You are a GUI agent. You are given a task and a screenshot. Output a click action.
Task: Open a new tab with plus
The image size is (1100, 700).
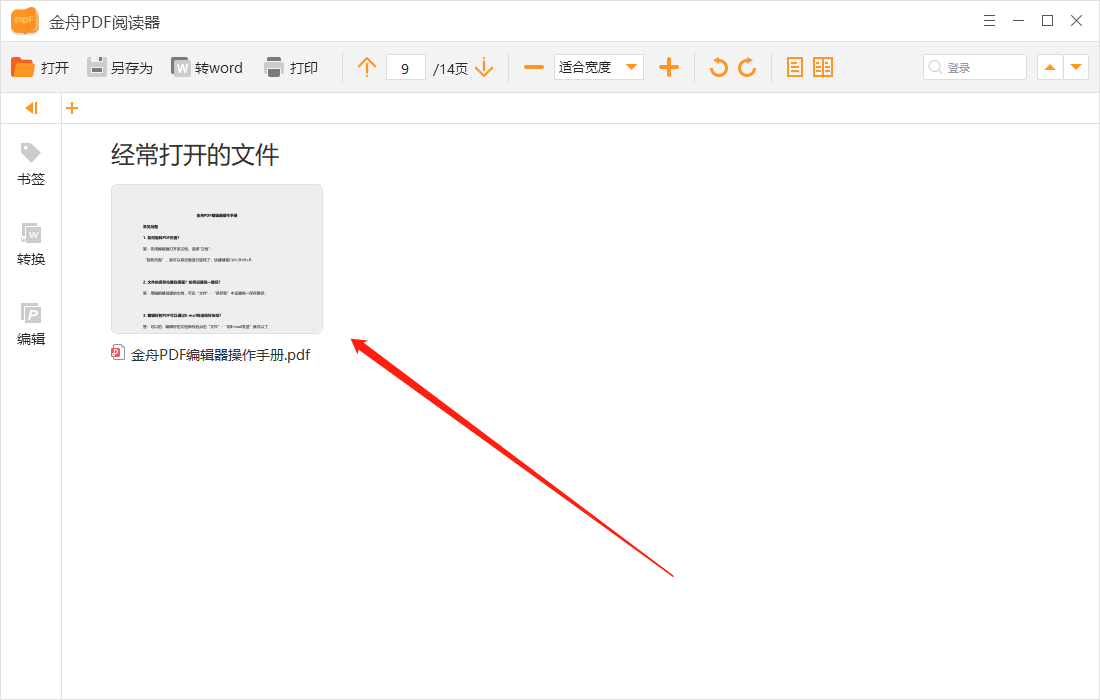point(71,107)
